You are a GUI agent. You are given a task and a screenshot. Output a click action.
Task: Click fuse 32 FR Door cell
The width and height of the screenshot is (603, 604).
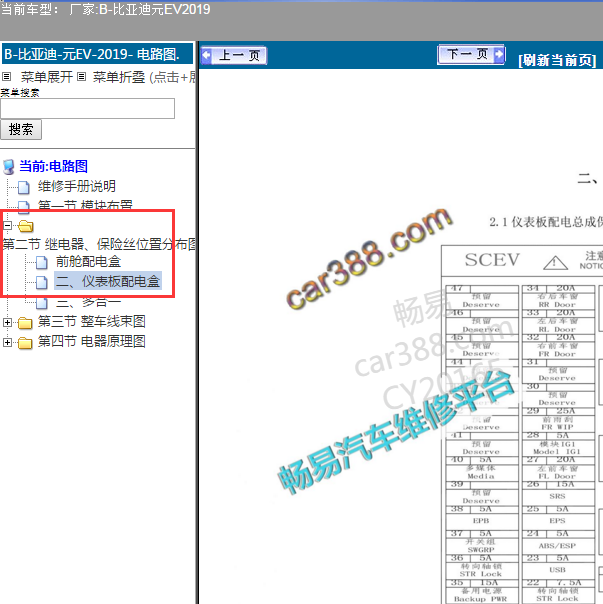558,346
